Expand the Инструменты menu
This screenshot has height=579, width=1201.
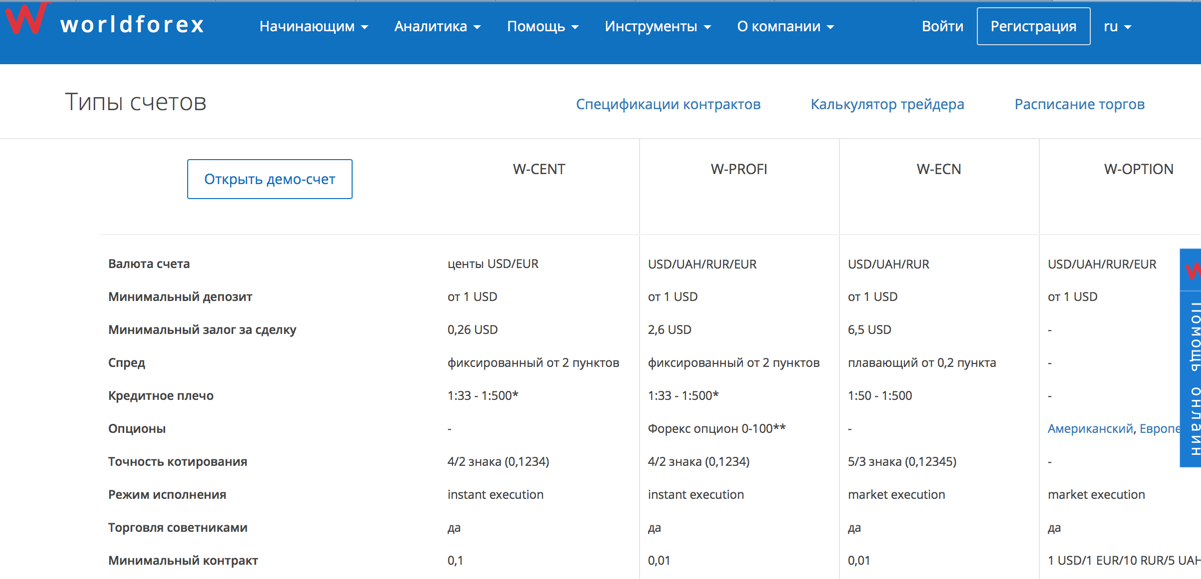tap(657, 26)
